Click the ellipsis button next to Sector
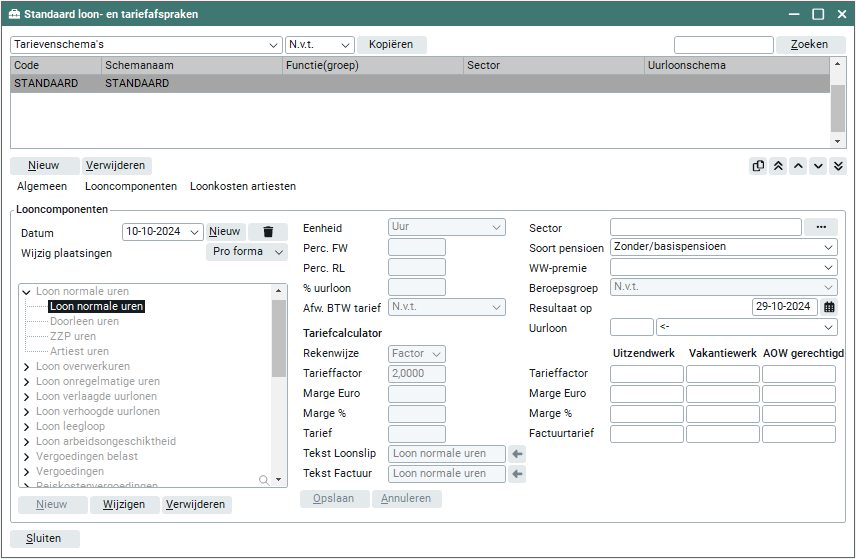The image size is (856, 559). click(821, 227)
